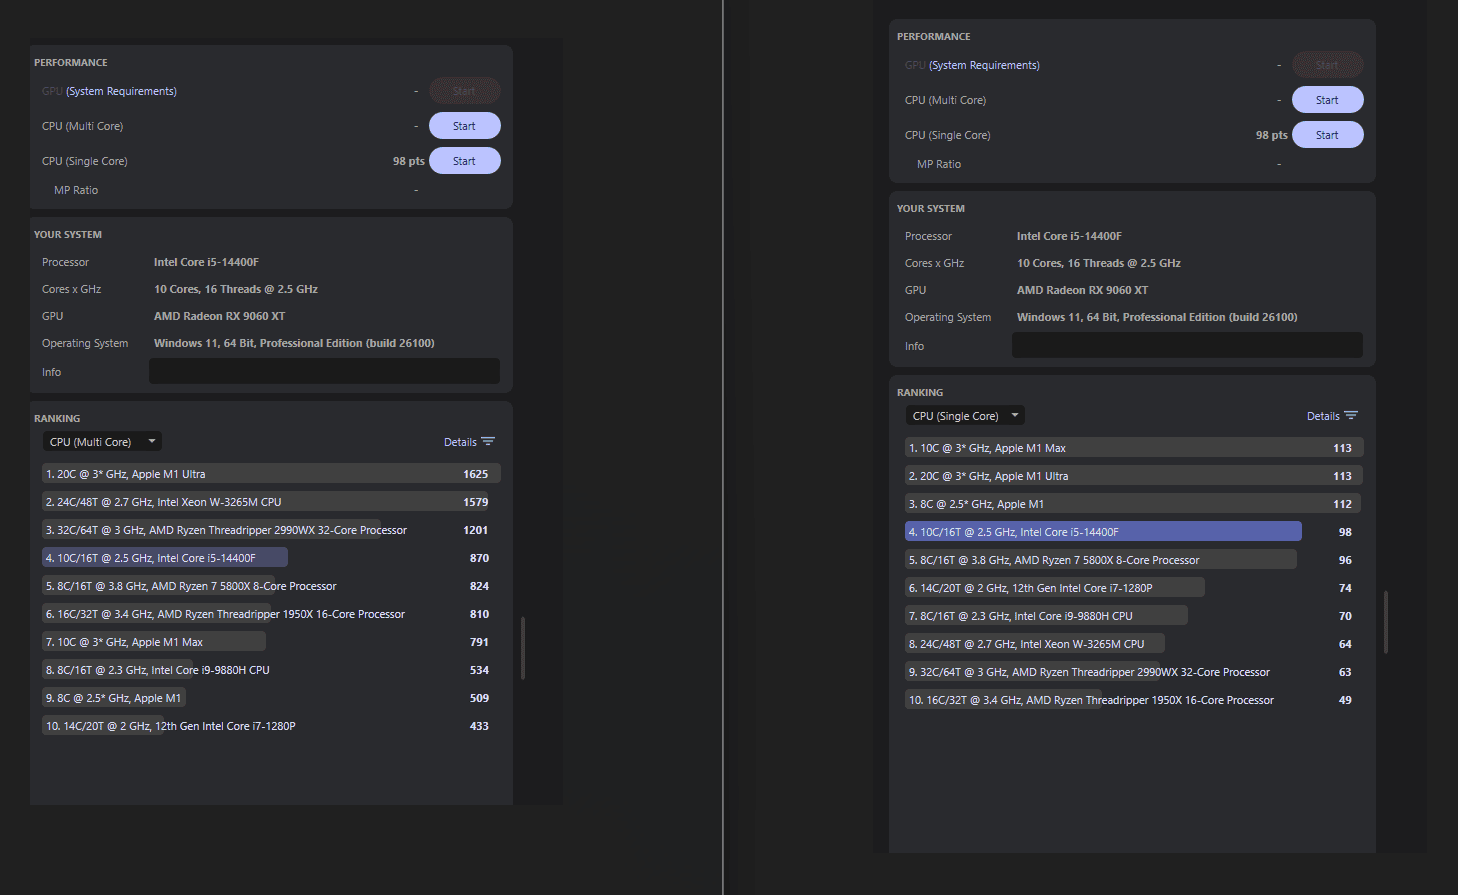Focus the Info field in left panel
1458x895 pixels.
pyautogui.click(x=324, y=371)
